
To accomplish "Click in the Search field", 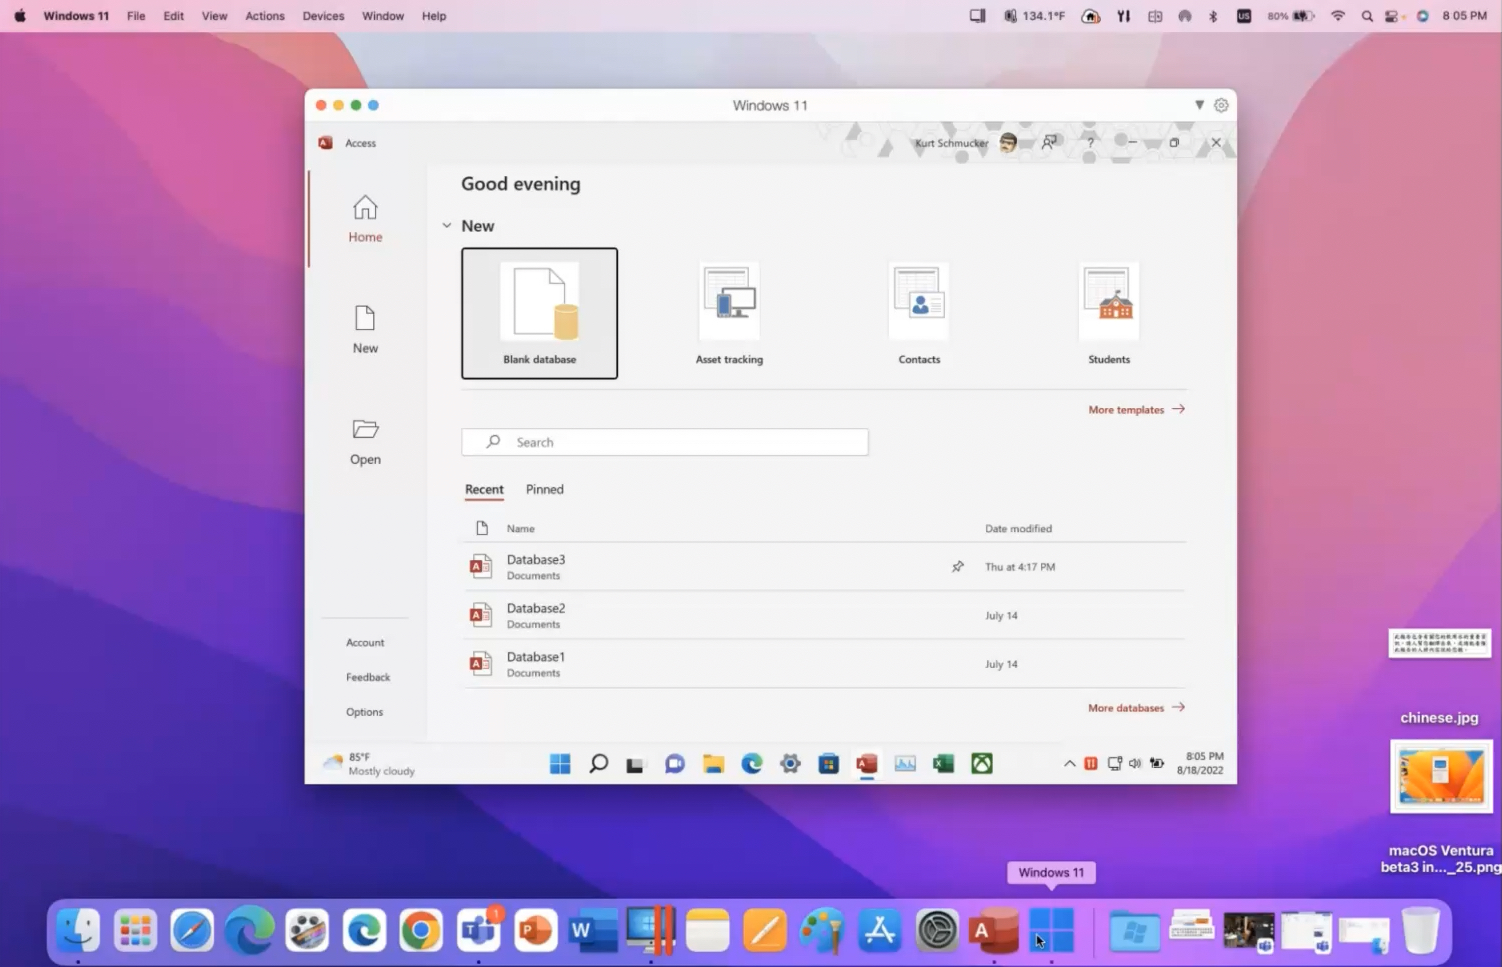I will 665,442.
